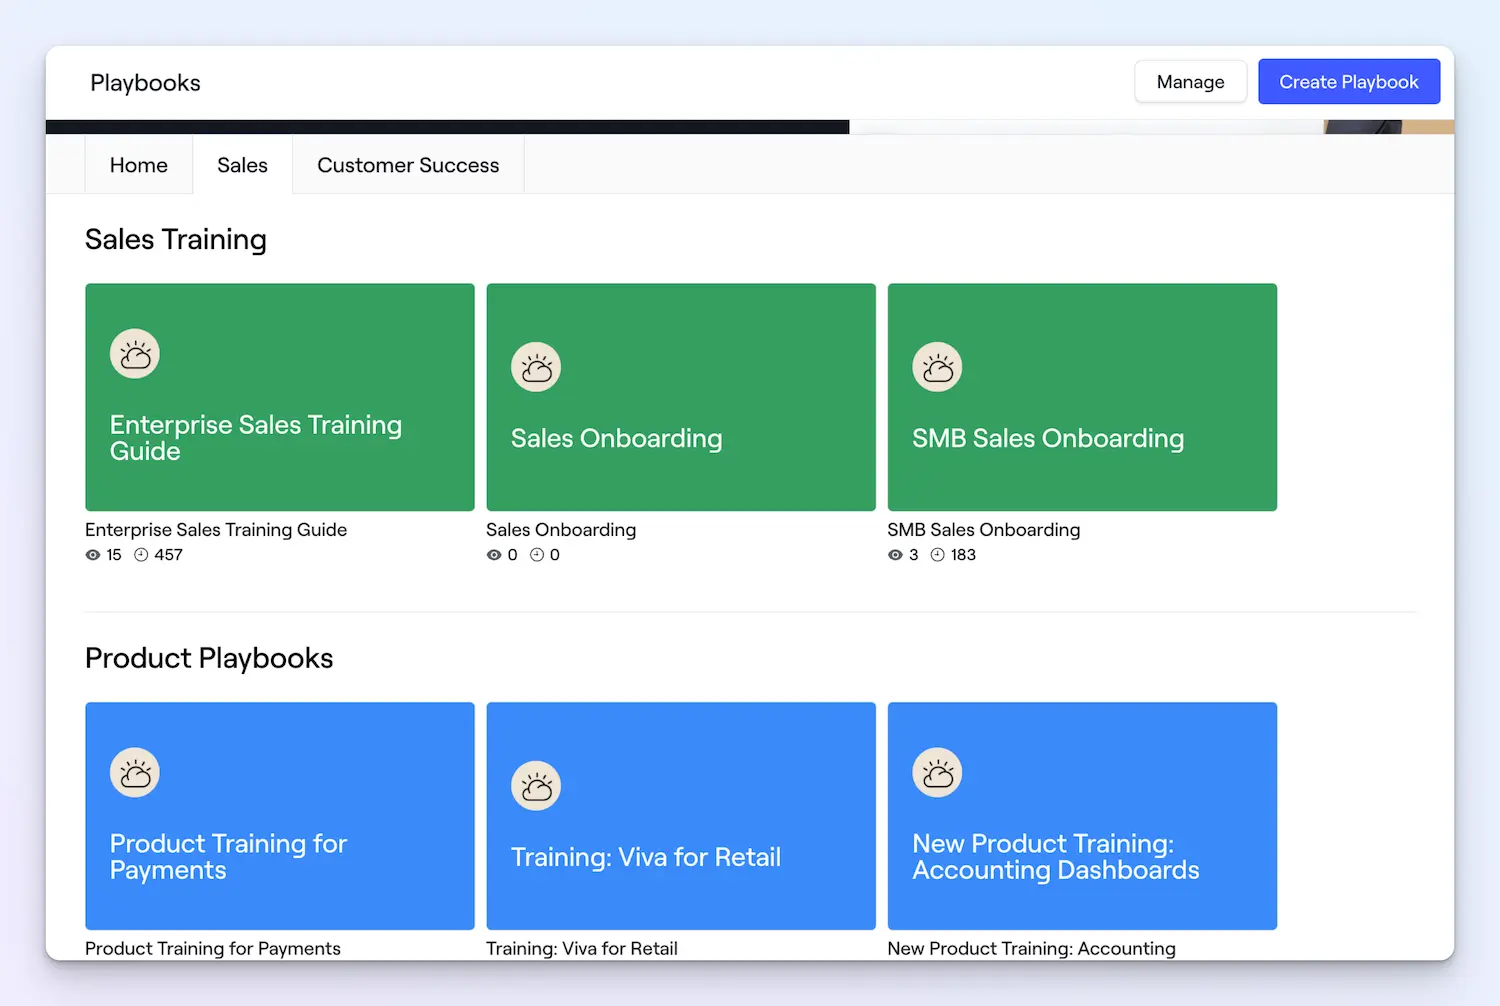Screen dimensions: 1500x1006
Task: Open the Training: Viva for Retail blue card
Action: pyautogui.click(x=681, y=816)
